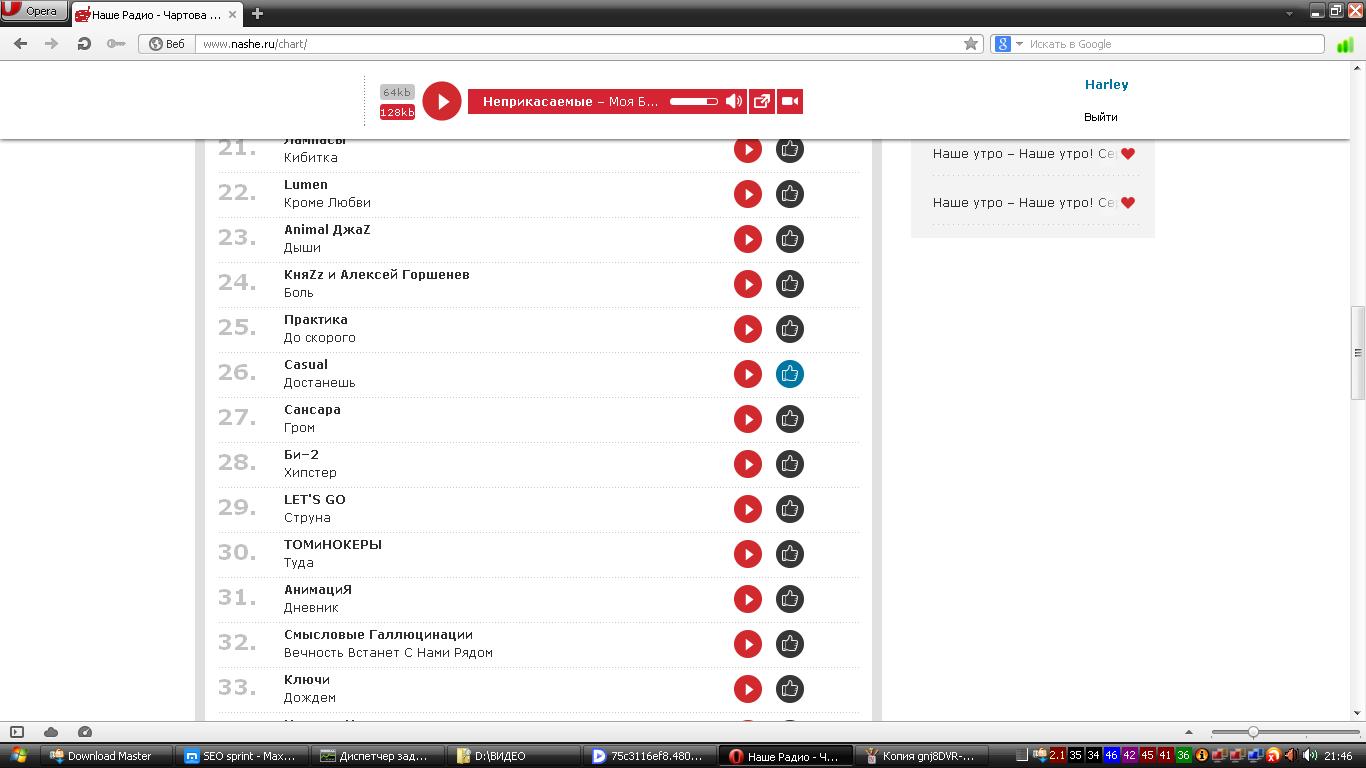Open Opera Link cloud icon
1366x768 pixels.
51,732
